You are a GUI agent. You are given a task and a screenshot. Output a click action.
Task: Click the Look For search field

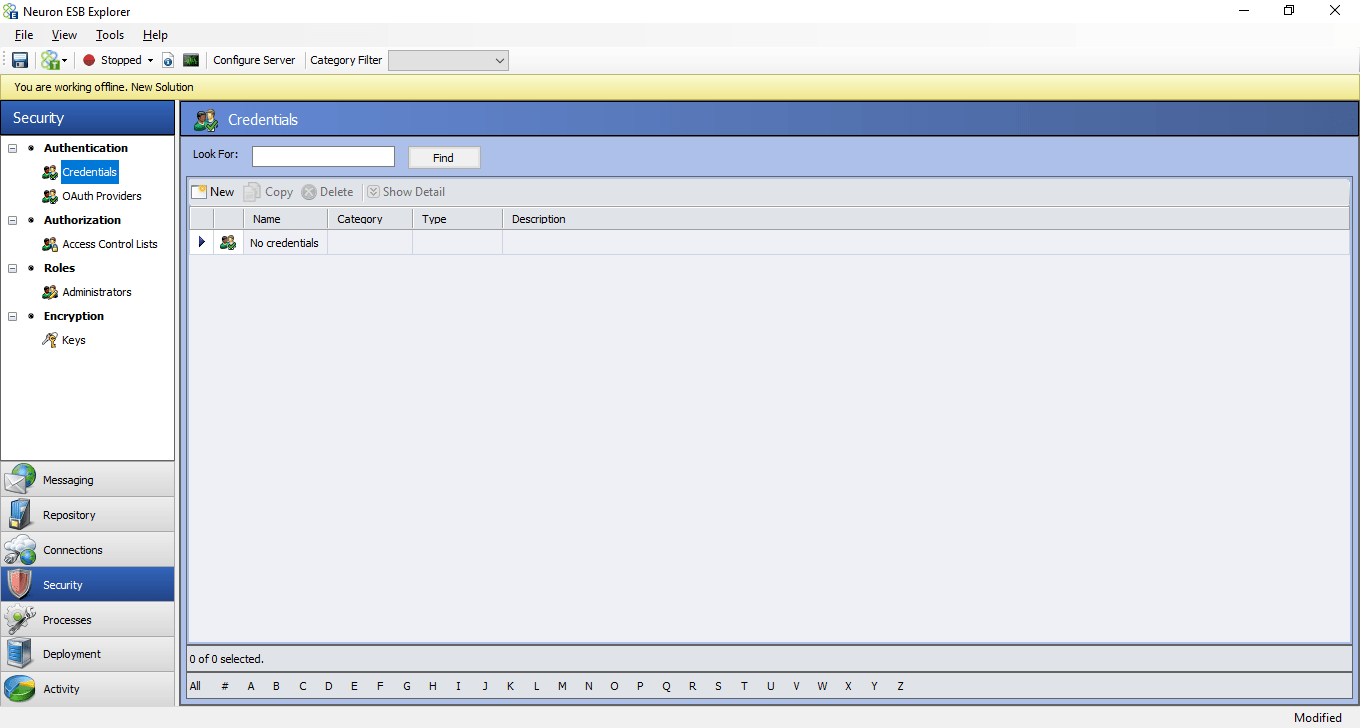tap(323, 156)
